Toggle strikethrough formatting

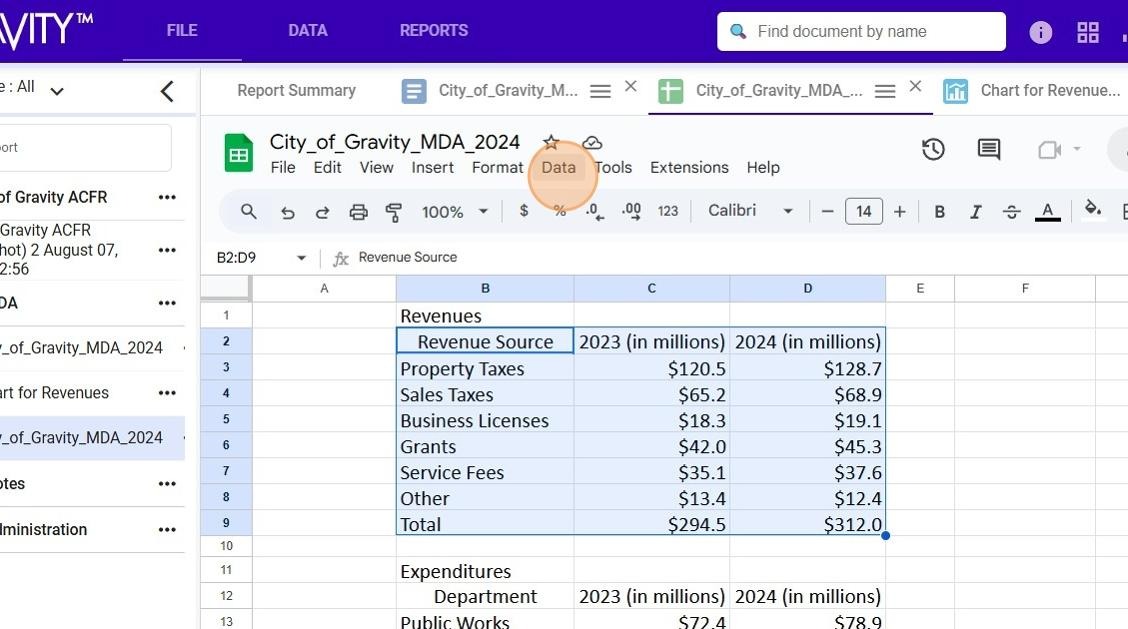(x=1011, y=212)
